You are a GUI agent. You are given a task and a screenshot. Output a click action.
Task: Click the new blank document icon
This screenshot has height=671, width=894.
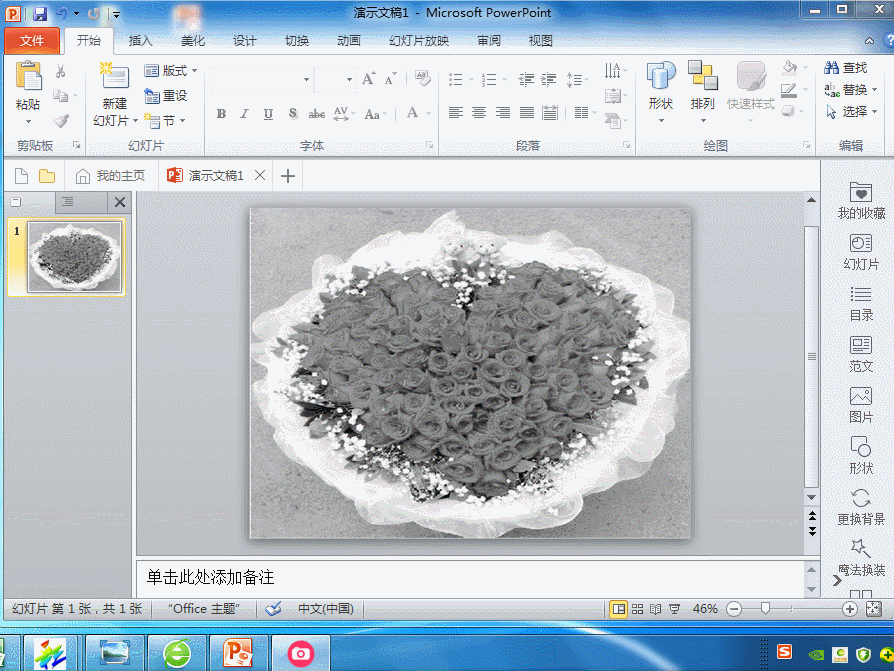click(21, 176)
